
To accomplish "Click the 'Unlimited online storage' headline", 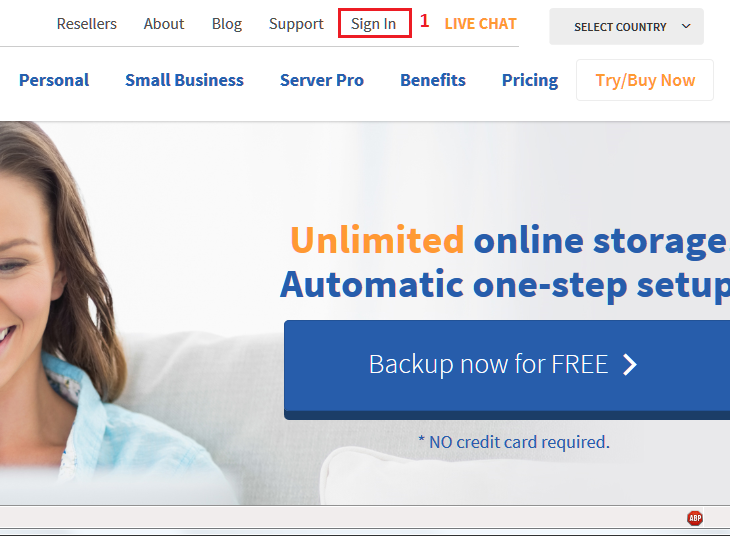I will tap(509, 241).
